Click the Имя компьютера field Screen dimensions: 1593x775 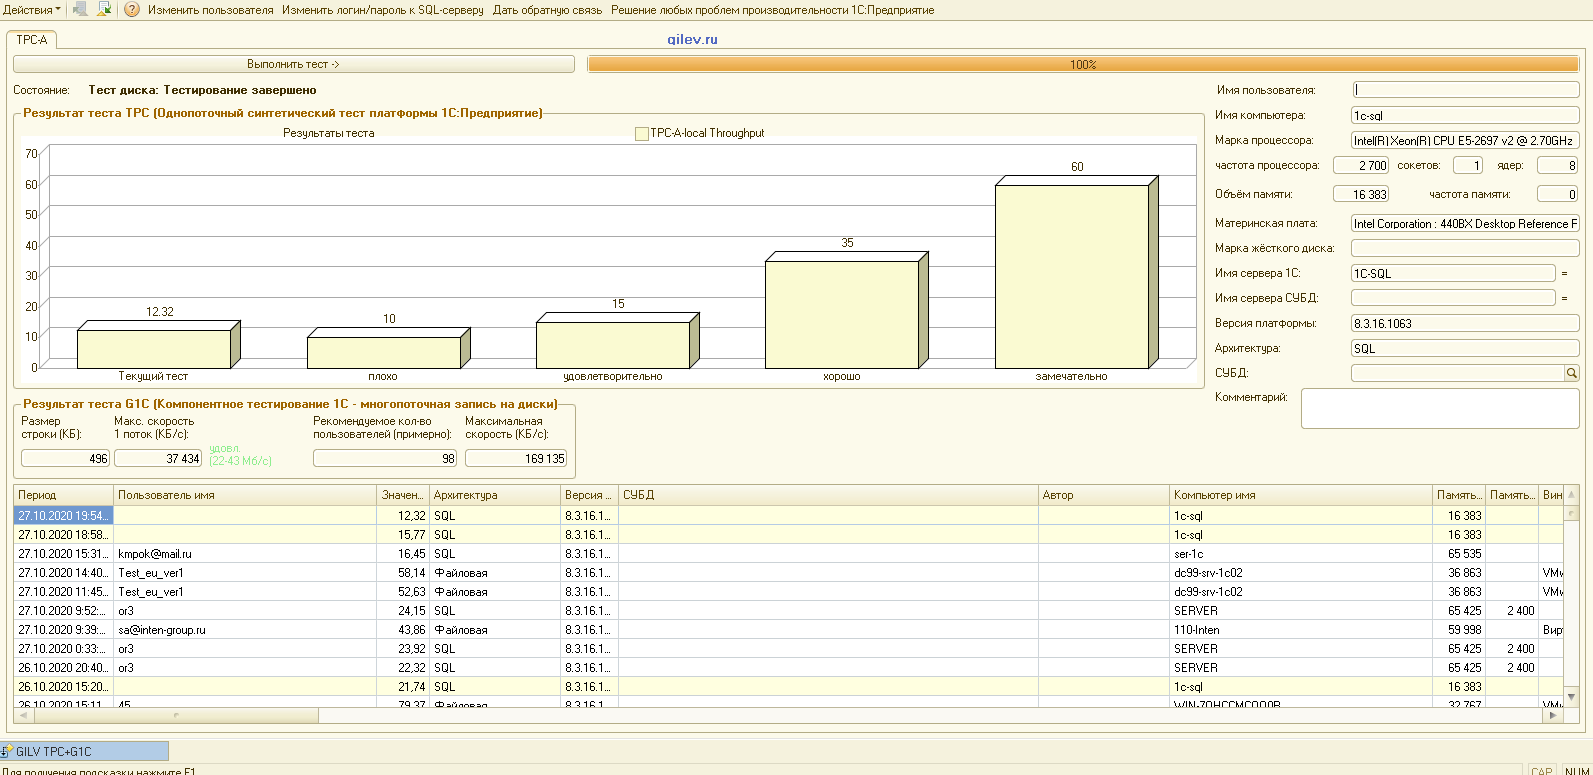[1465, 115]
